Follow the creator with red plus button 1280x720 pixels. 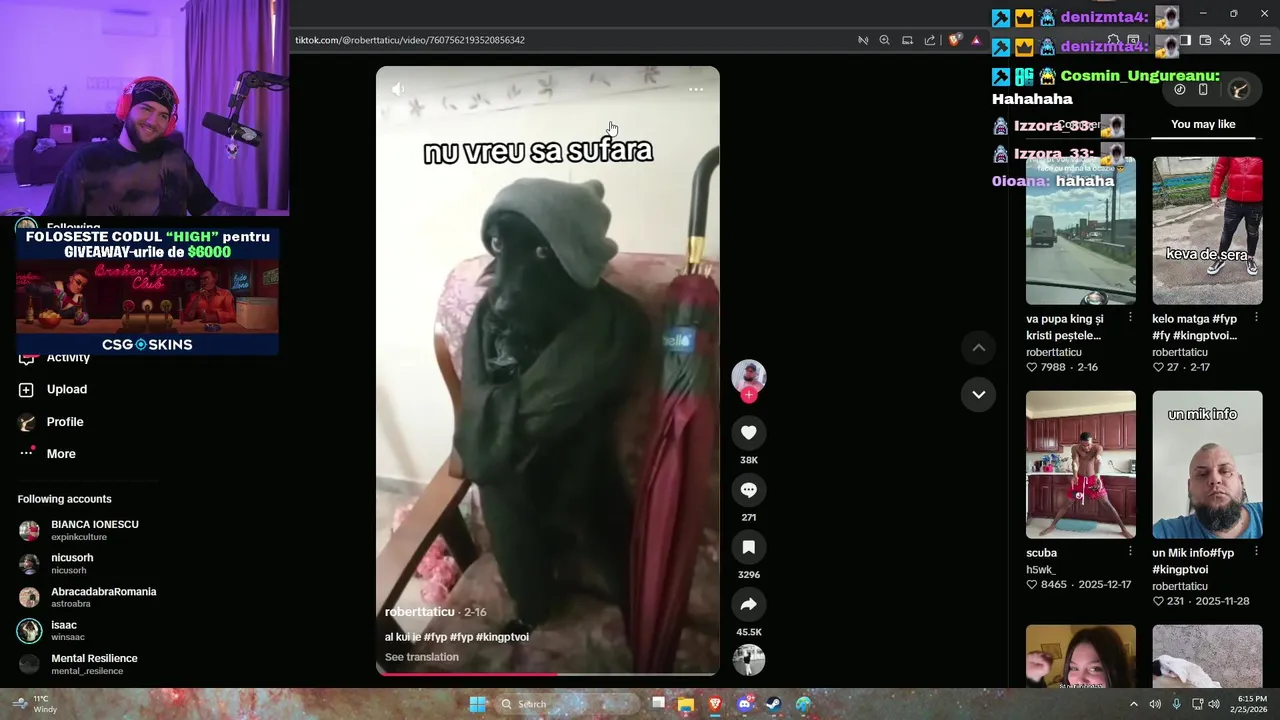[749, 395]
